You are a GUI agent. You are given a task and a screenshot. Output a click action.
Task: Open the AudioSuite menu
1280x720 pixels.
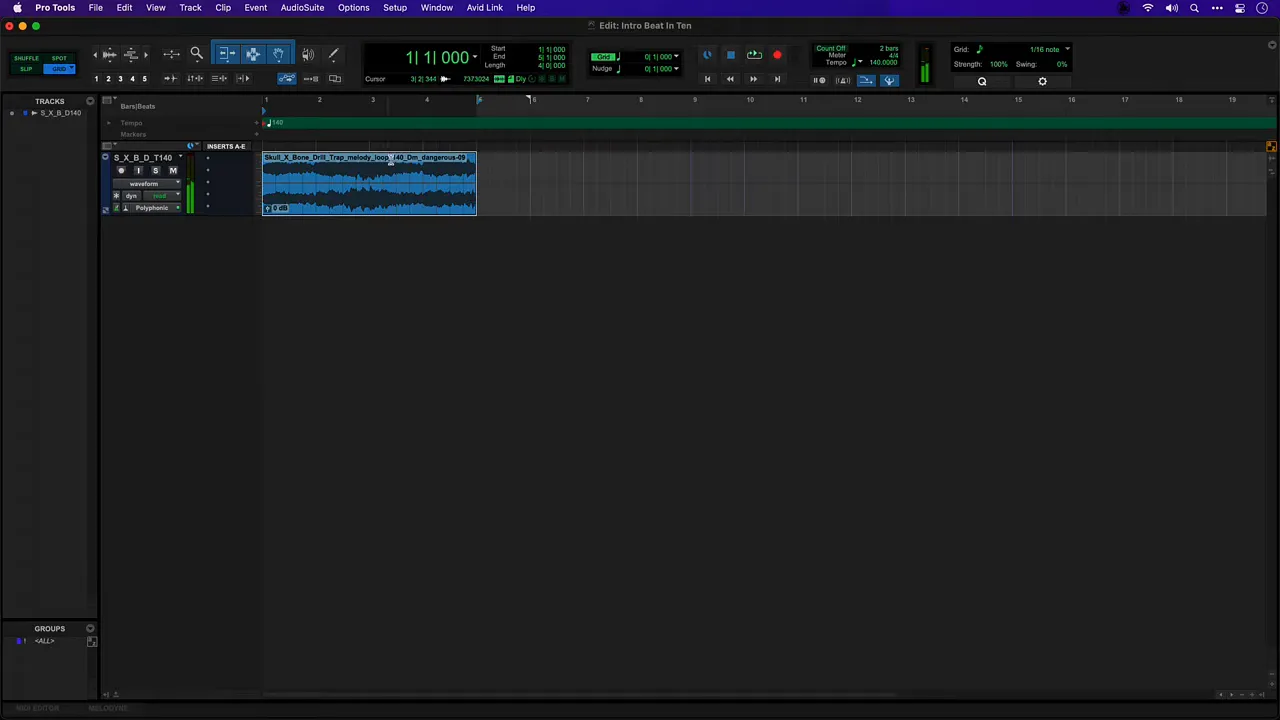click(x=302, y=8)
